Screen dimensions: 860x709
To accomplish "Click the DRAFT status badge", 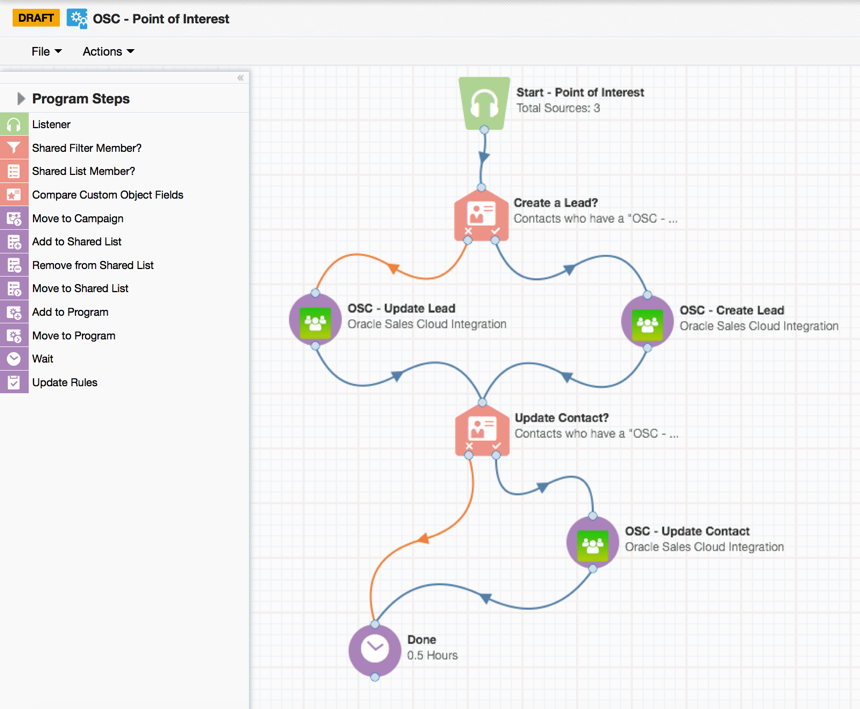I will [x=36, y=18].
